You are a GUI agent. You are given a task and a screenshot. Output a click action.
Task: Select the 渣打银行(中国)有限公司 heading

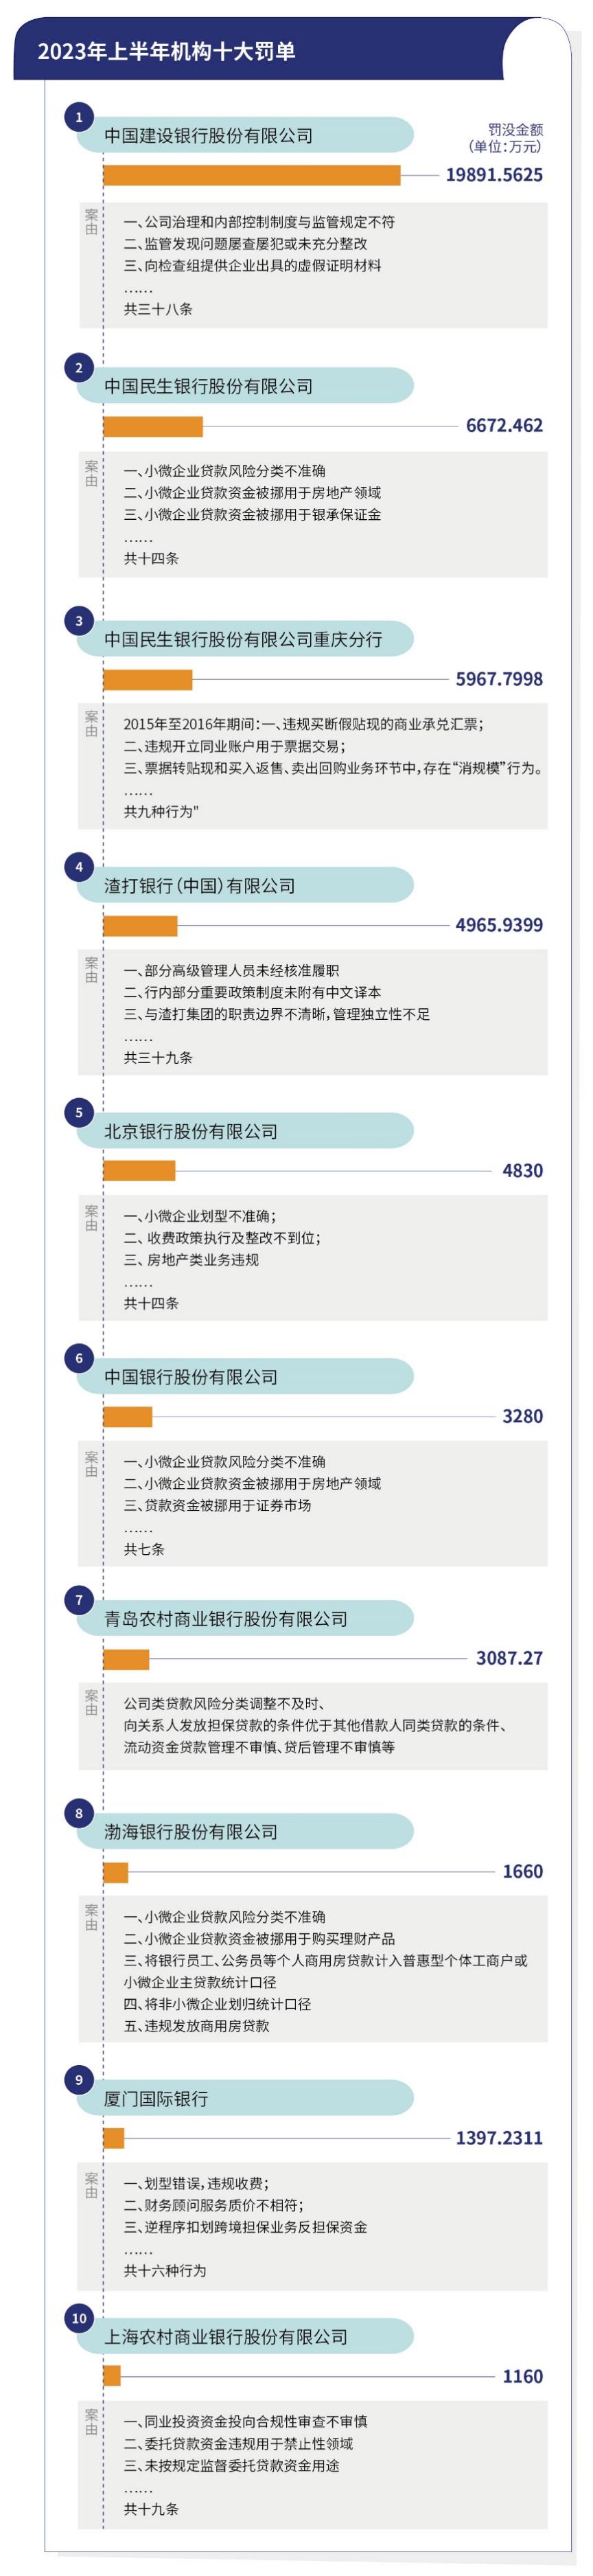coord(200,885)
